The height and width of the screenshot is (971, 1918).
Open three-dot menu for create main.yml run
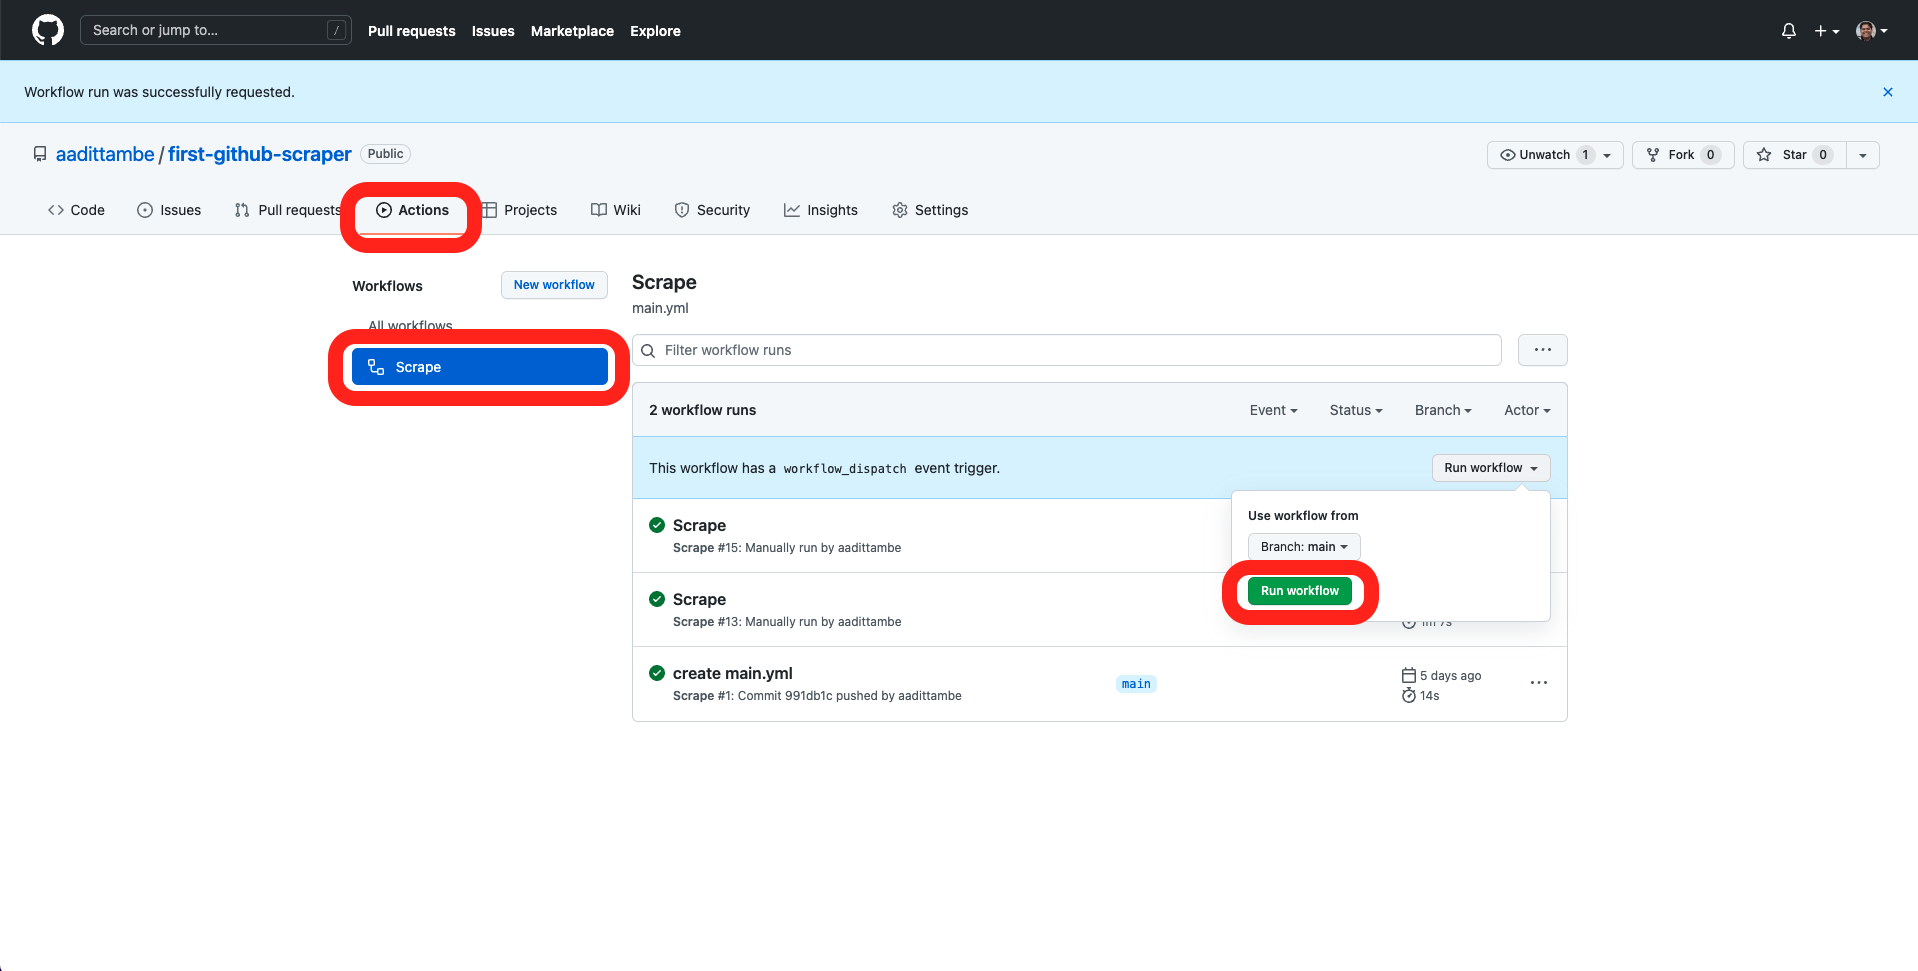tap(1539, 683)
